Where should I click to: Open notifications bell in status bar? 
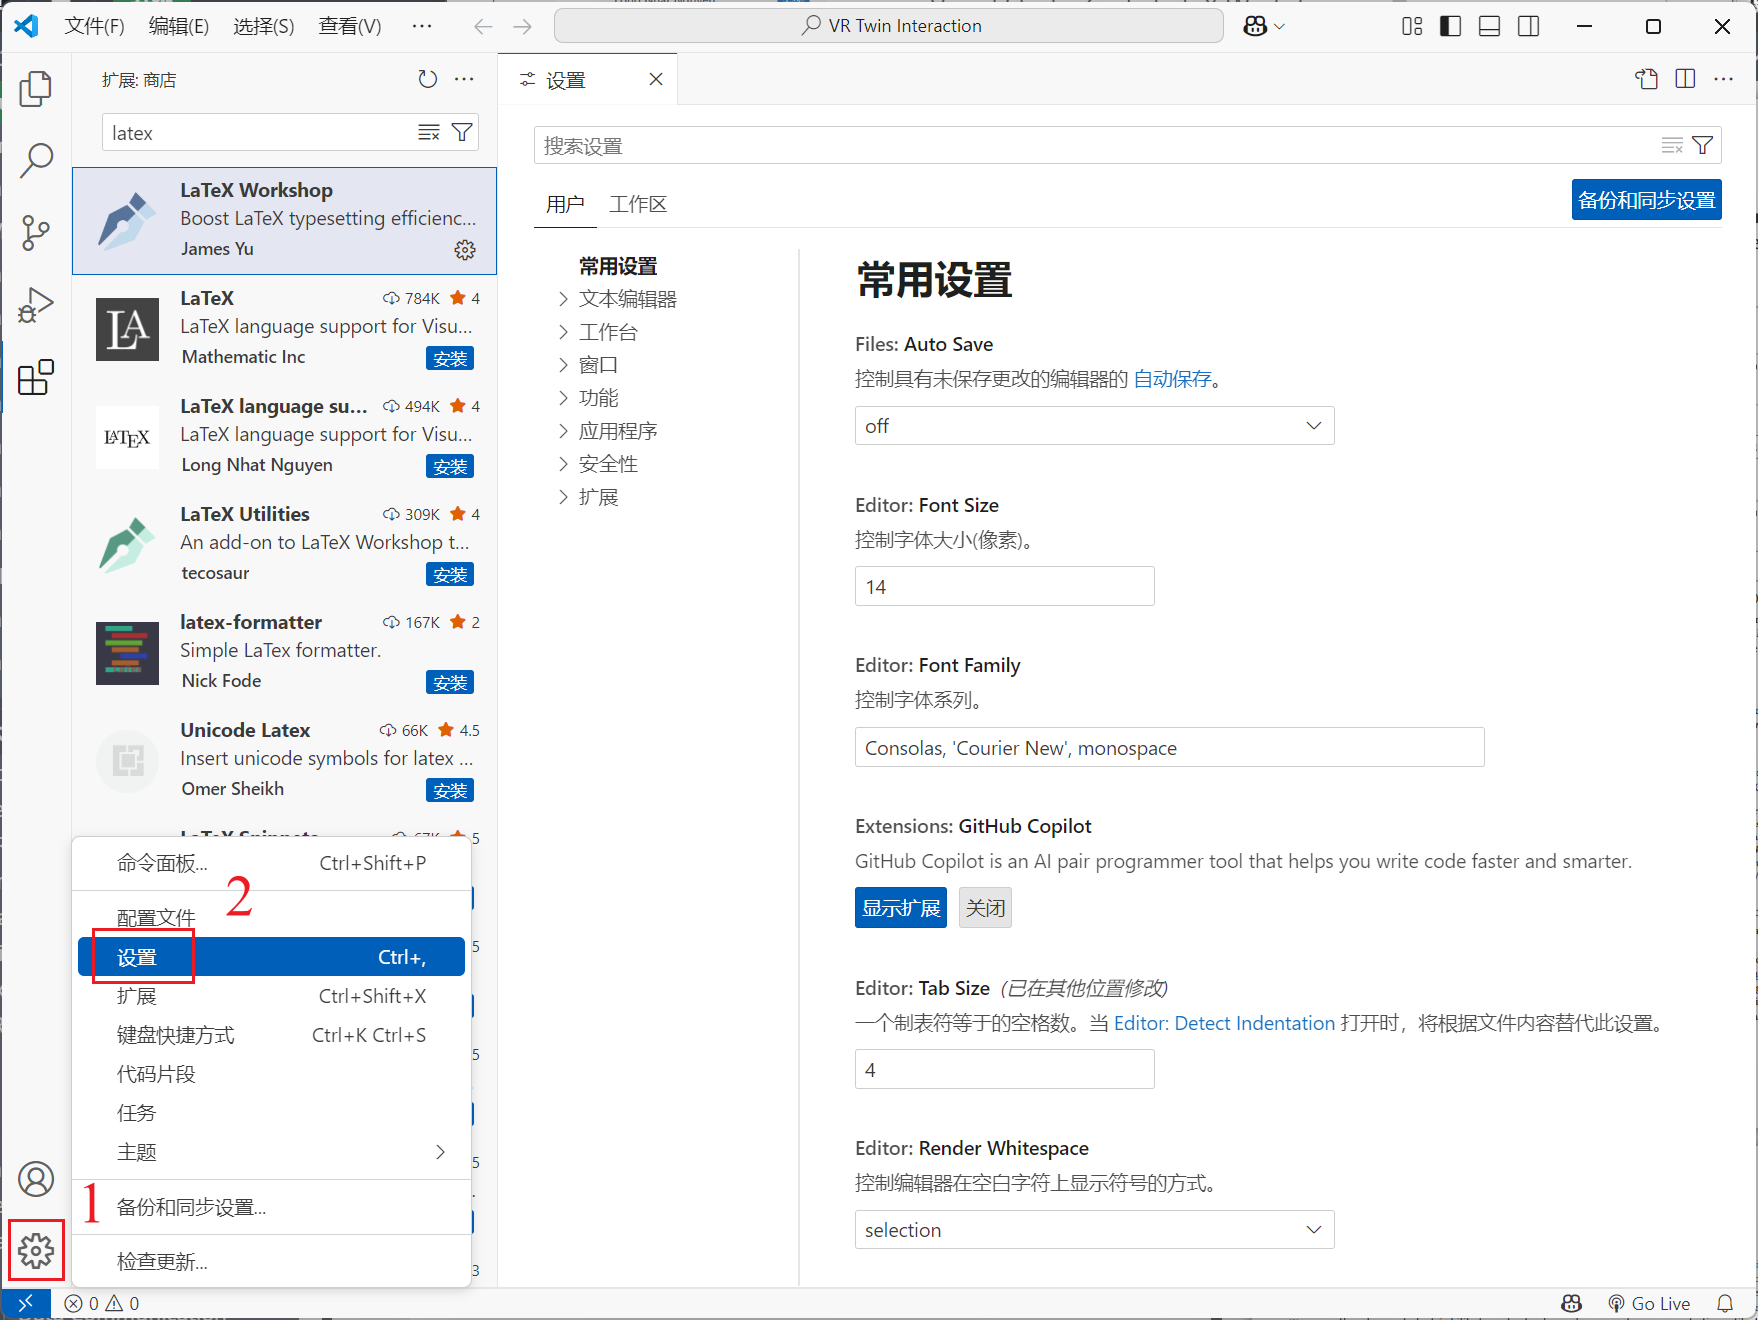[x=1725, y=1303]
